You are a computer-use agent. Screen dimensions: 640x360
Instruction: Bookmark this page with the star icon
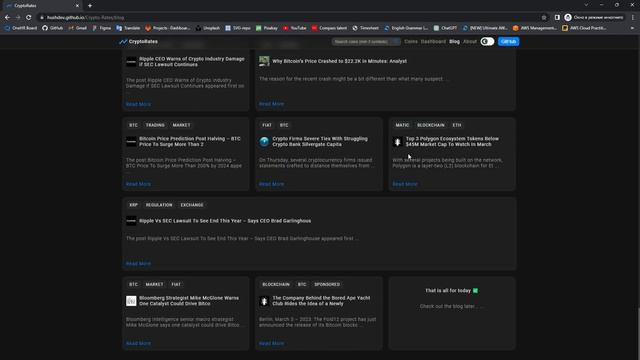(544, 18)
